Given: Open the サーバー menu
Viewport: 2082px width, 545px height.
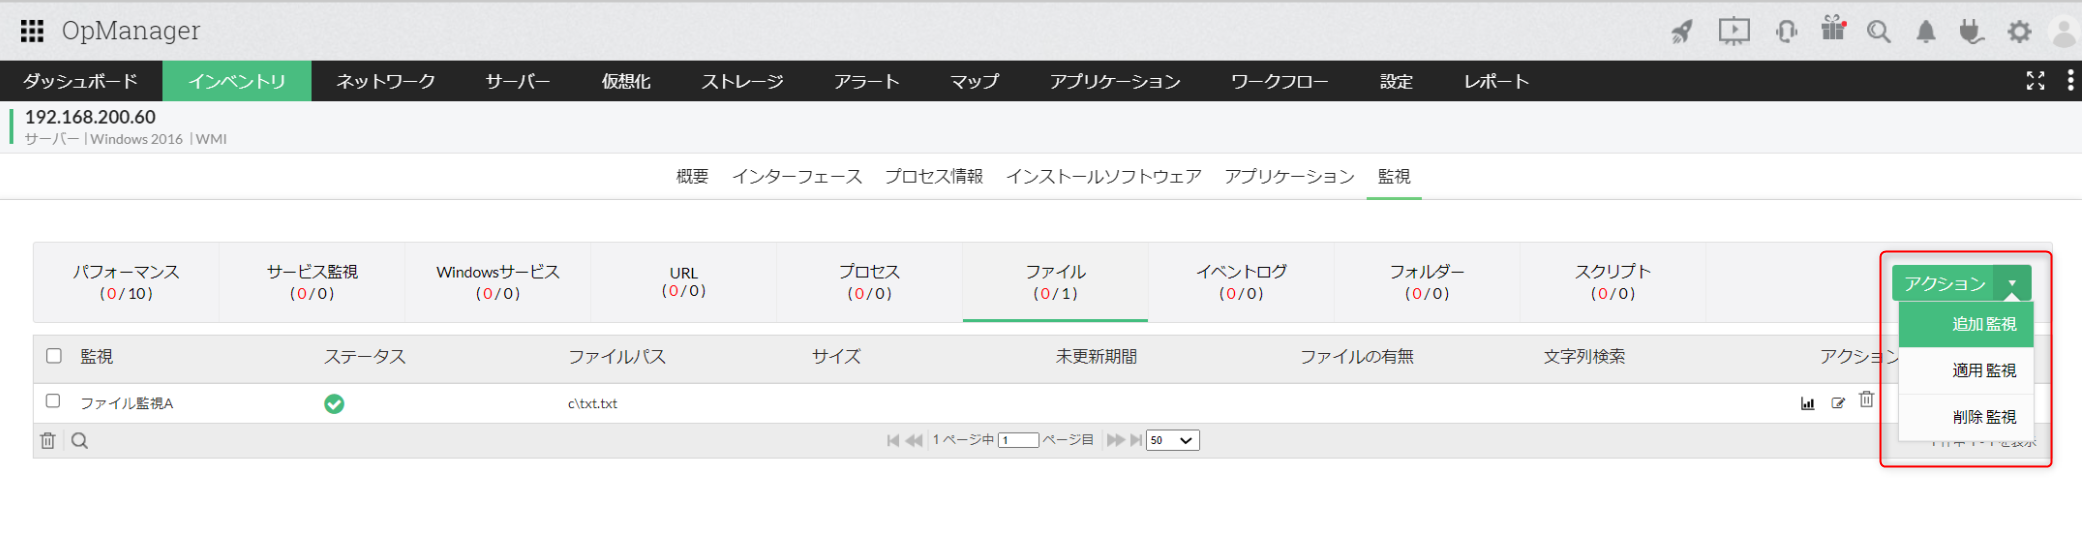Looking at the screenshot, I should tap(518, 81).
